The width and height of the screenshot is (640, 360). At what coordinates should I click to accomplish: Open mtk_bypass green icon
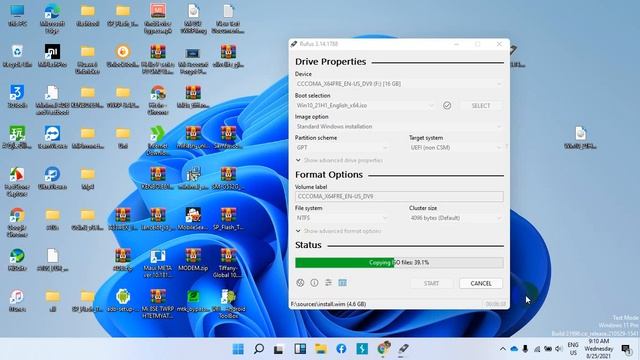[193, 301]
